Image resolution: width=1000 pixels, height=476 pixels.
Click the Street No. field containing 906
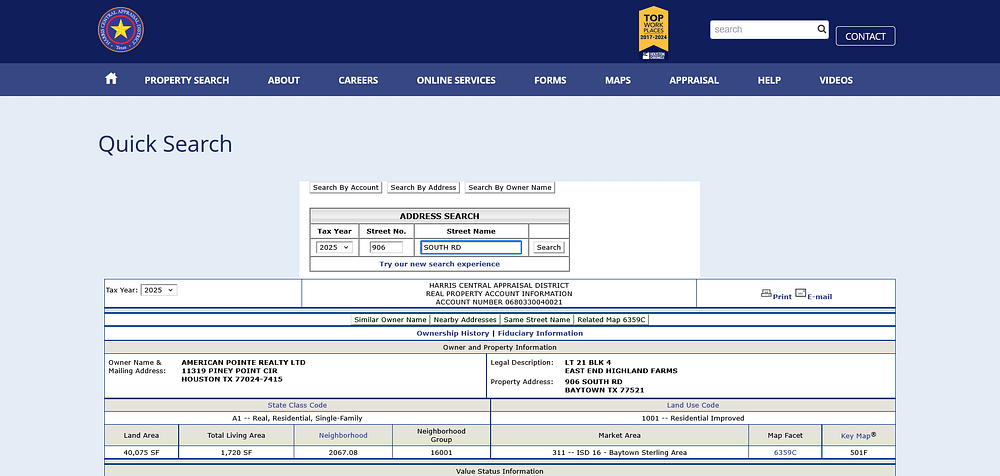pyautogui.click(x=386, y=248)
